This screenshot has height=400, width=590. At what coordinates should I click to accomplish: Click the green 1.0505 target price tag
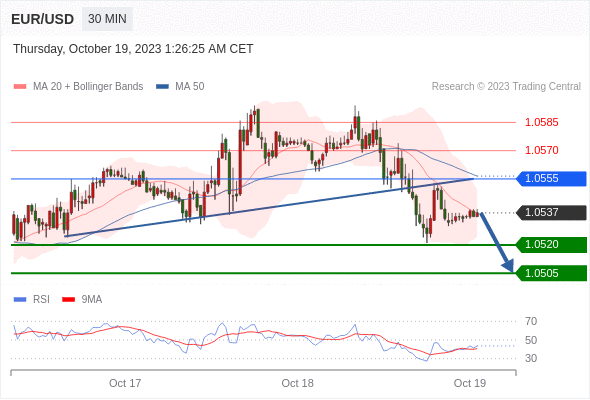tap(551, 273)
